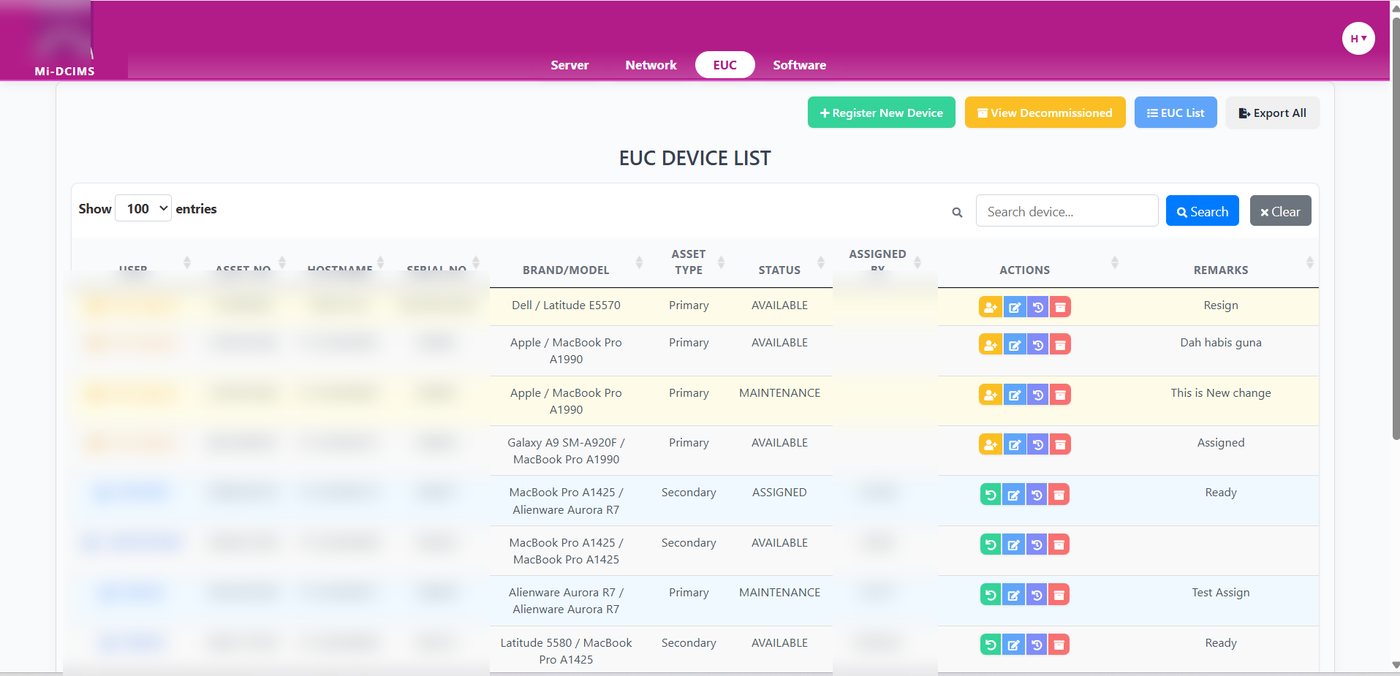The height and width of the screenshot is (676, 1400).
Task: Edit the Galaxy A9 SM-A920F device
Action: click(1014, 444)
